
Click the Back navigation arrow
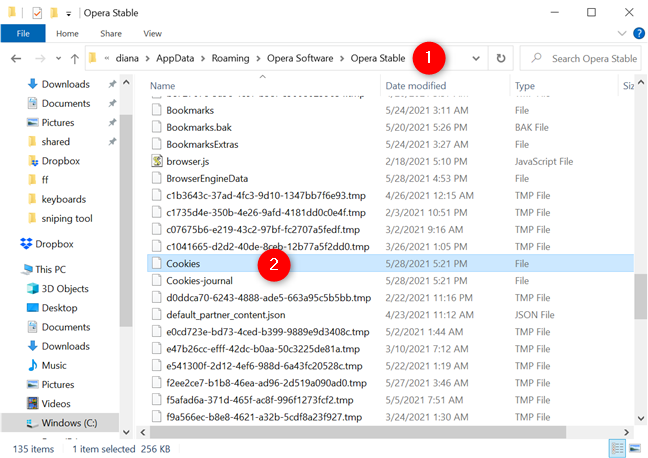click(16, 58)
